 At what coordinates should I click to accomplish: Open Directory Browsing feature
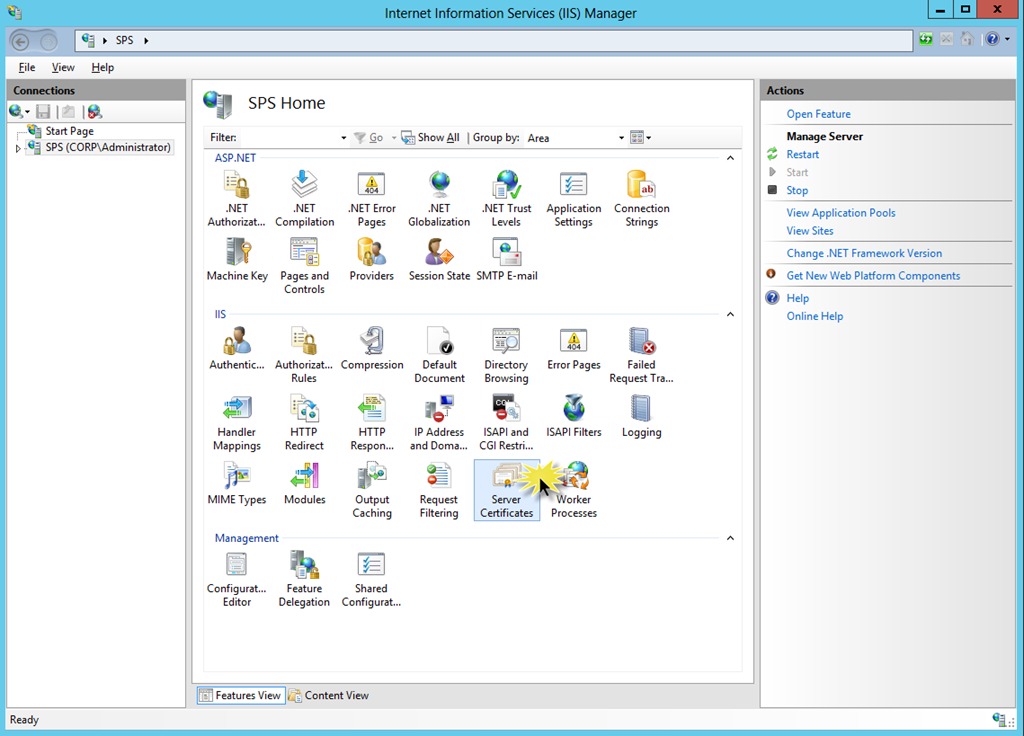[x=506, y=355]
